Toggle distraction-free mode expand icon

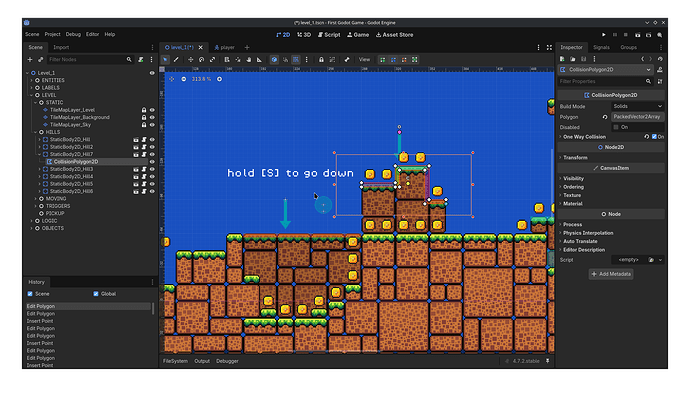click(549, 48)
